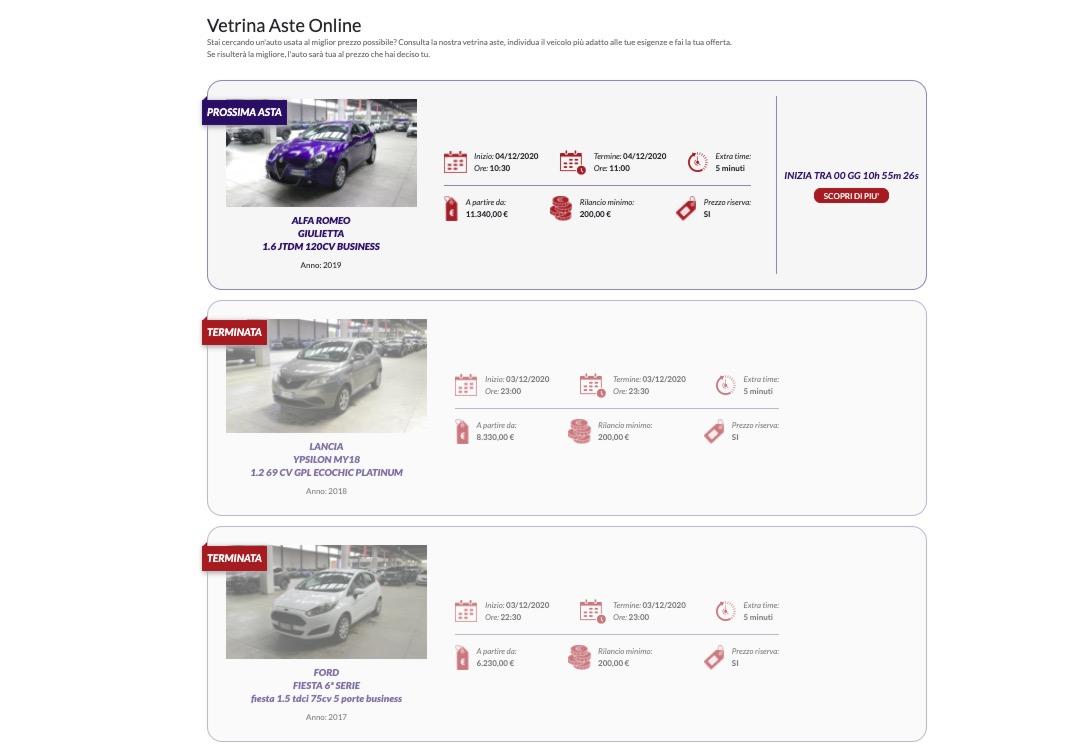The height and width of the screenshot is (748, 1070).
Task: Click the extra time clock icon for Ford Fiesta
Action: (725, 611)
